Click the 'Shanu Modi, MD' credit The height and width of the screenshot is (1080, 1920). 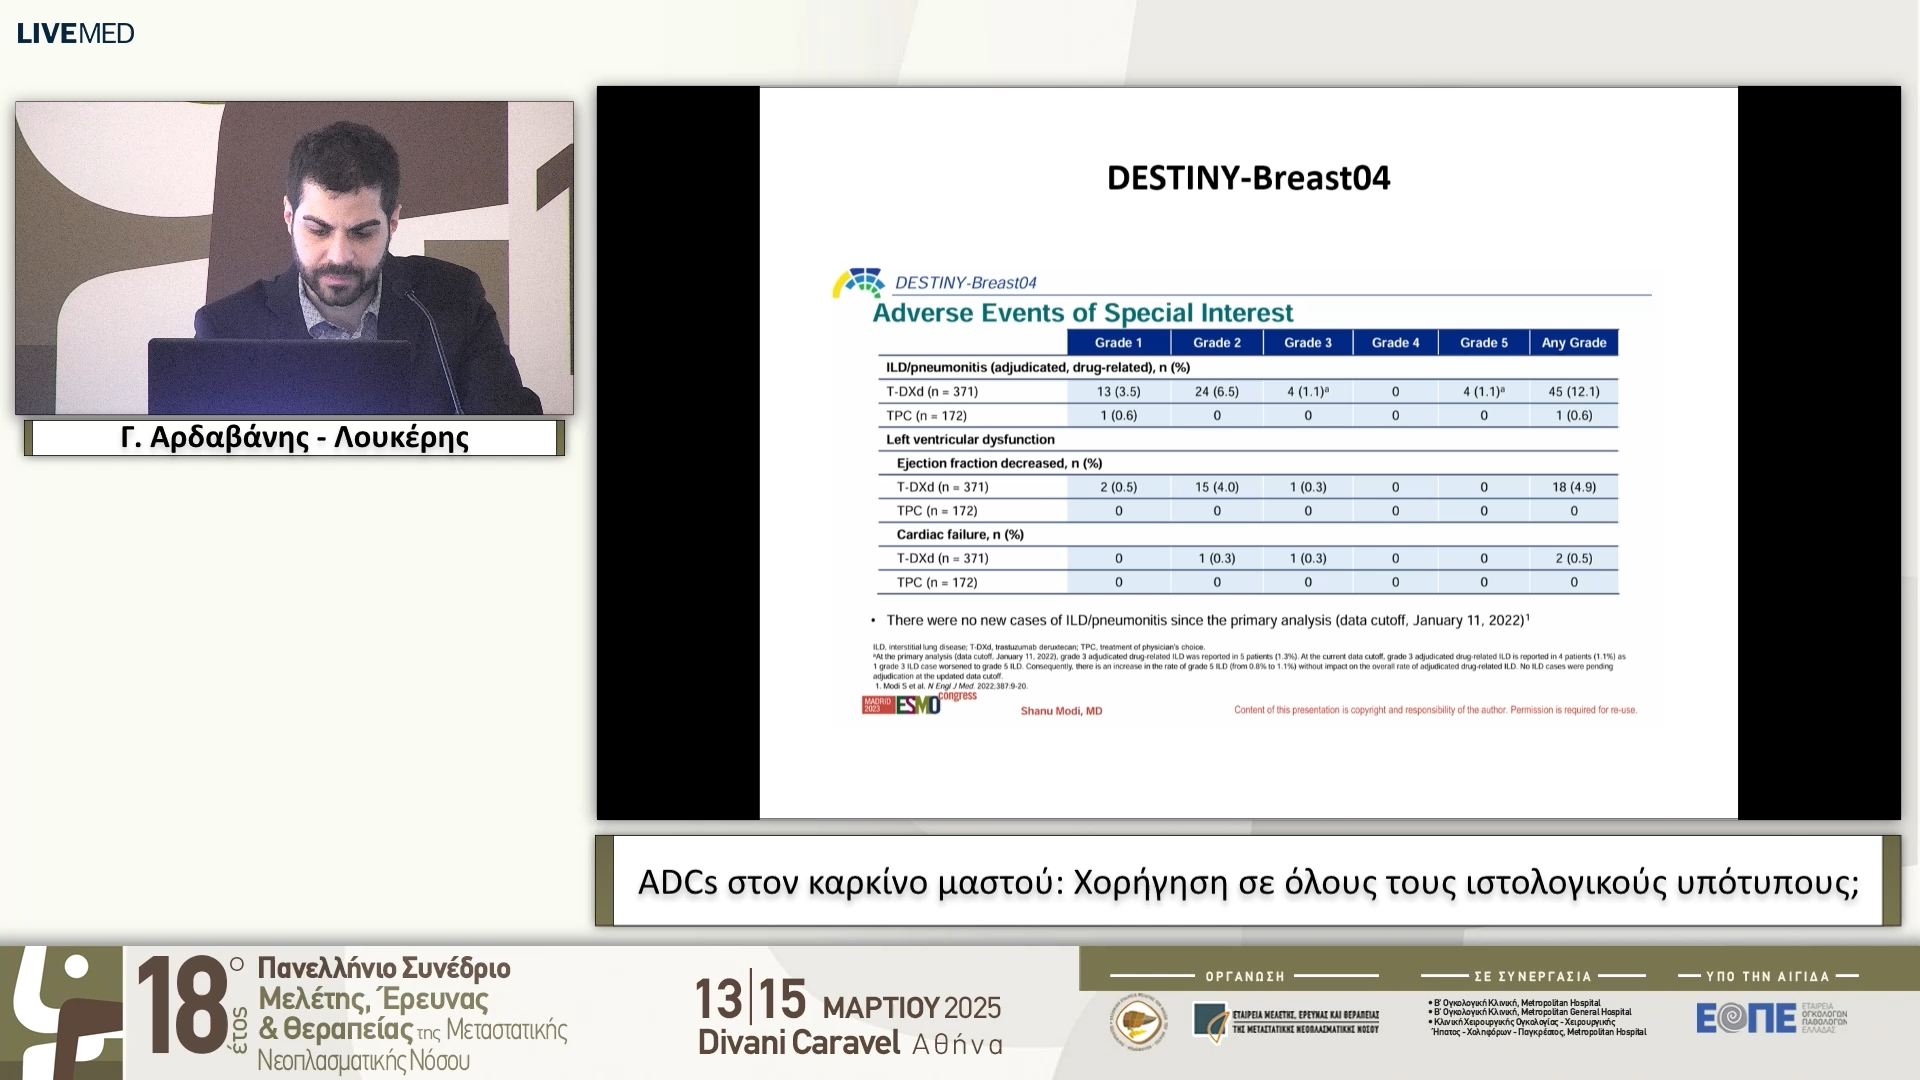point(1061,711)
